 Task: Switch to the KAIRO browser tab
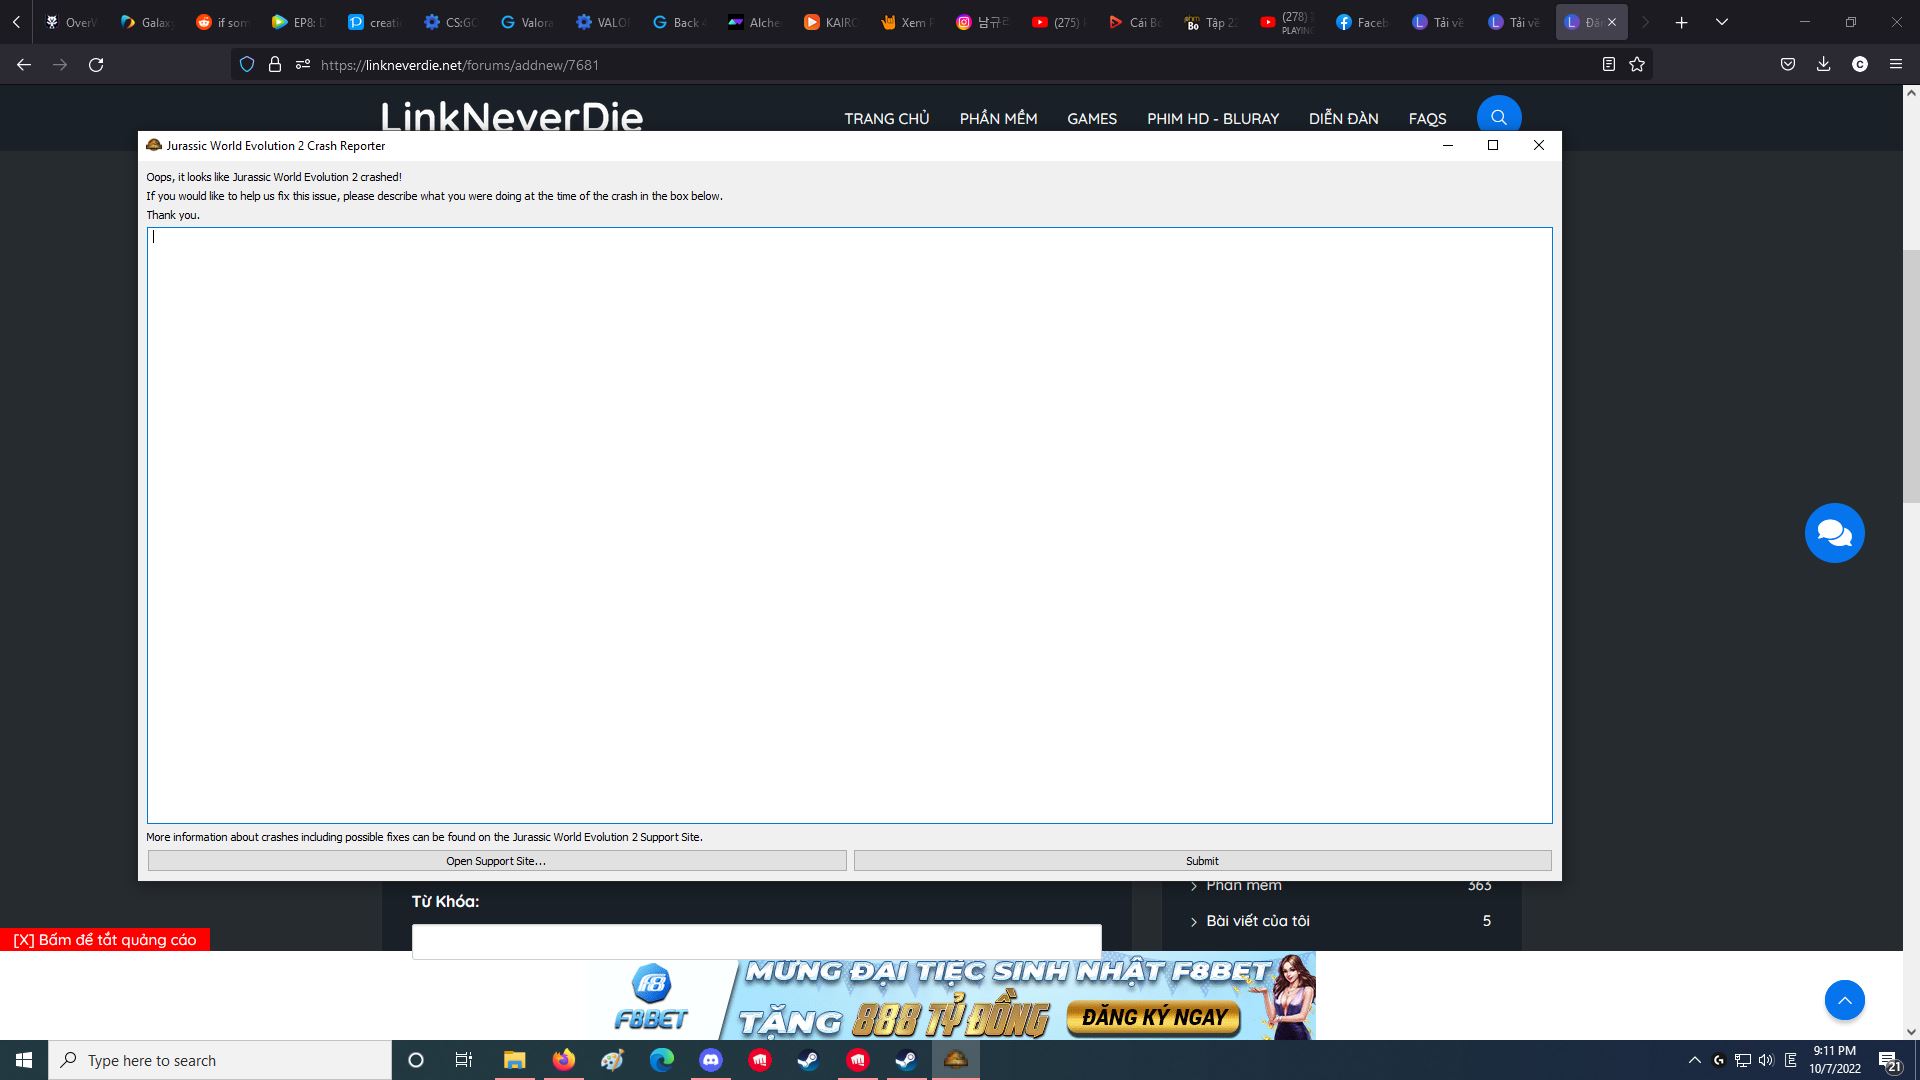click(830, 22)
